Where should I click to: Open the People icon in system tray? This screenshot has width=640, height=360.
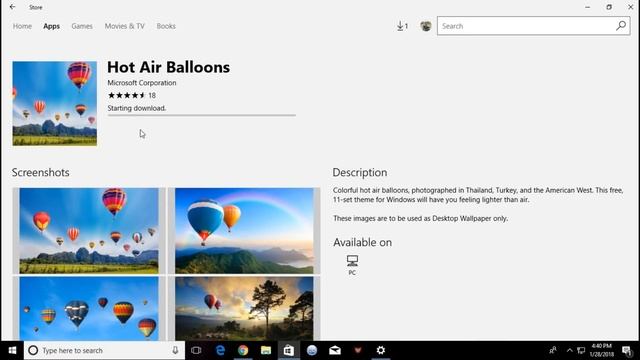click(553, 350)
